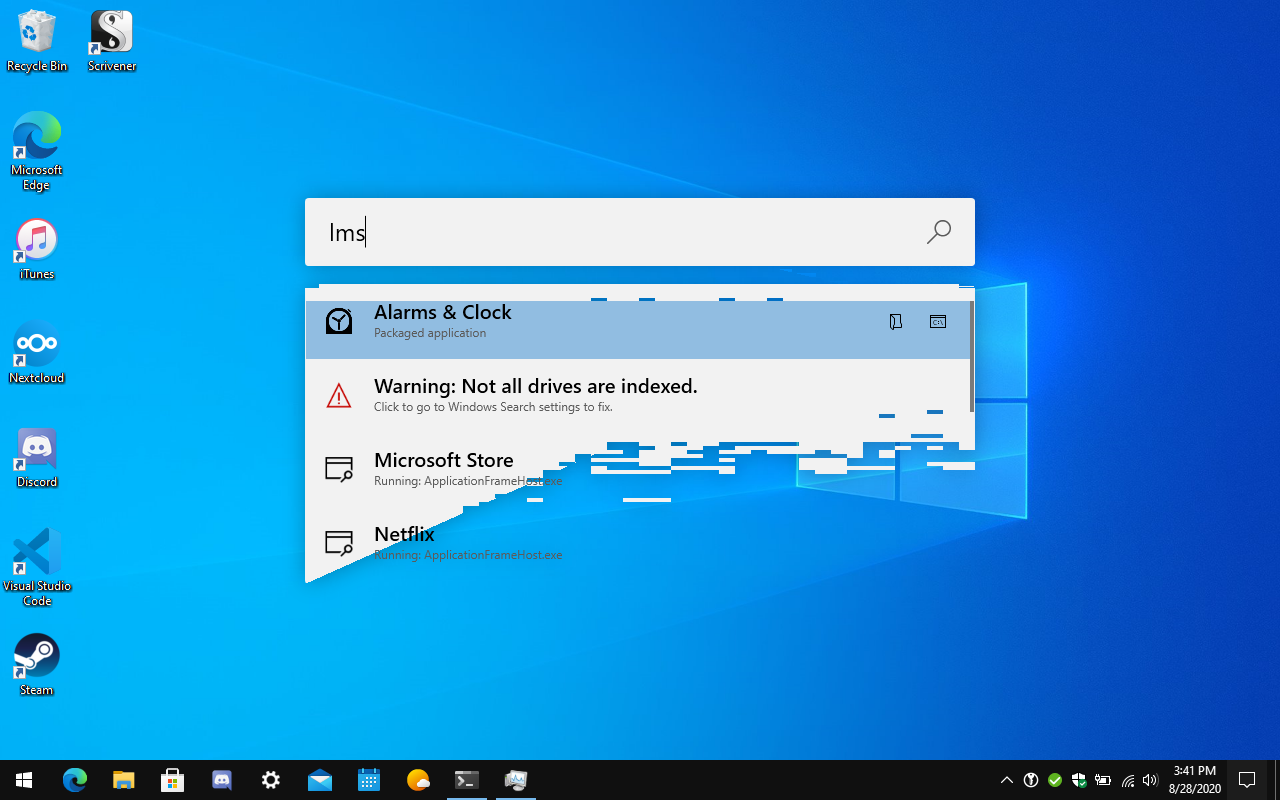The height and width of the screenshot is (800, 1280).
Task: Open Discord from the taskbar
Action: [x=221, y=780]
